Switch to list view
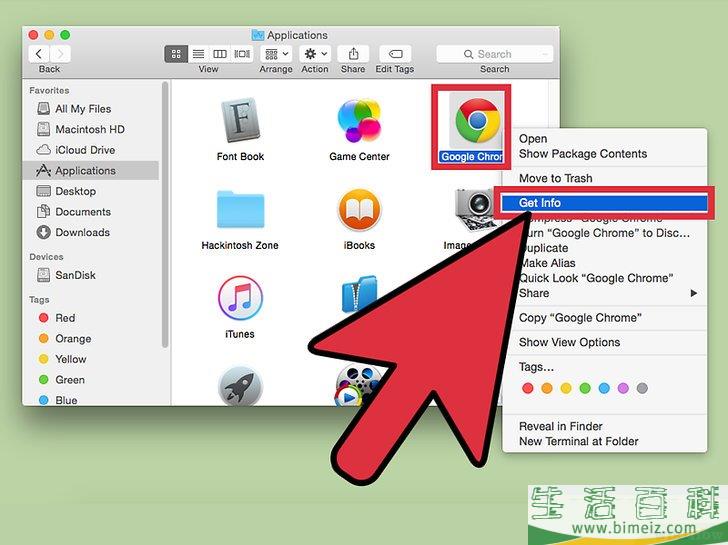The width and height of the screenshot is (728, 545). click(198, 54)
